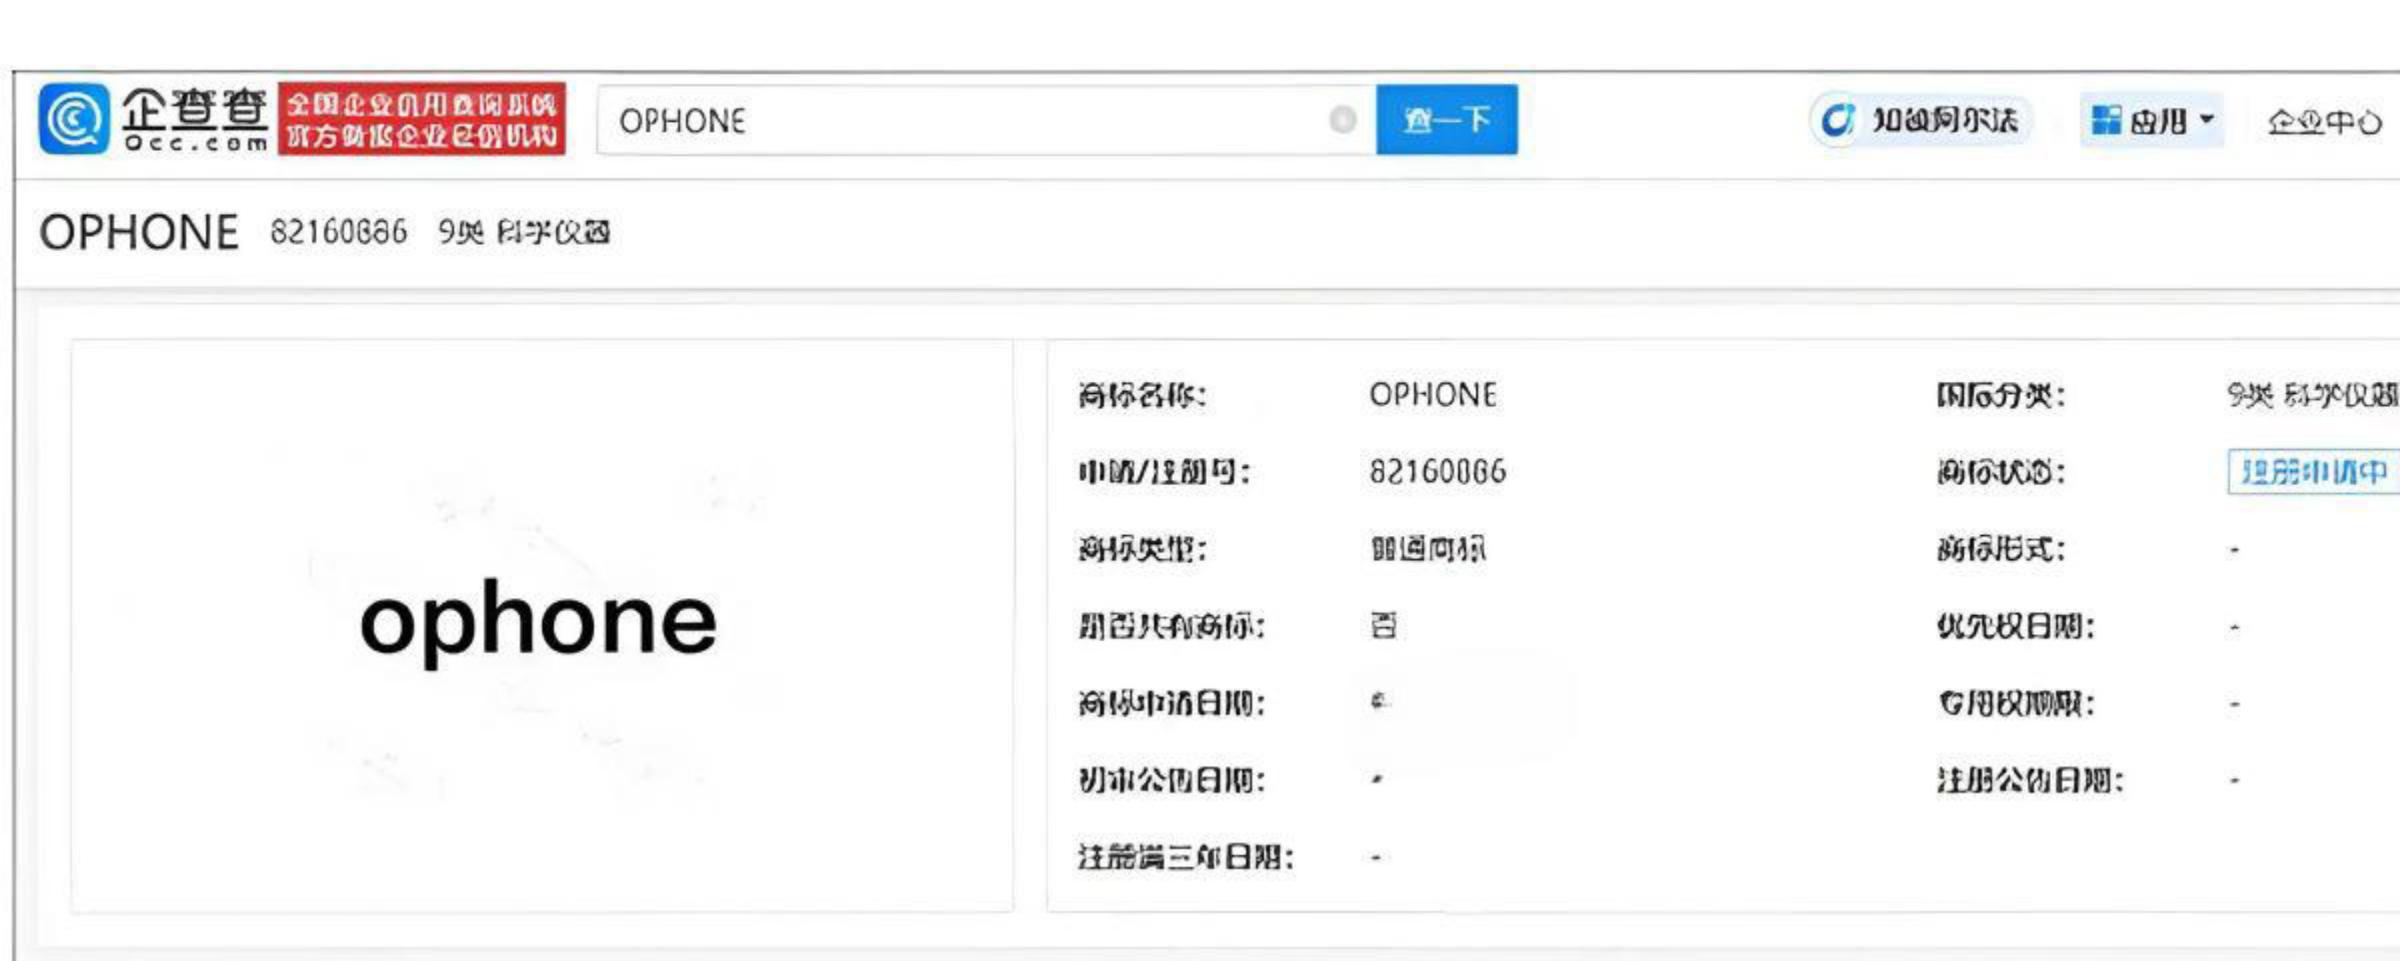Click the large OPHONE page heading

coord(139,232)
